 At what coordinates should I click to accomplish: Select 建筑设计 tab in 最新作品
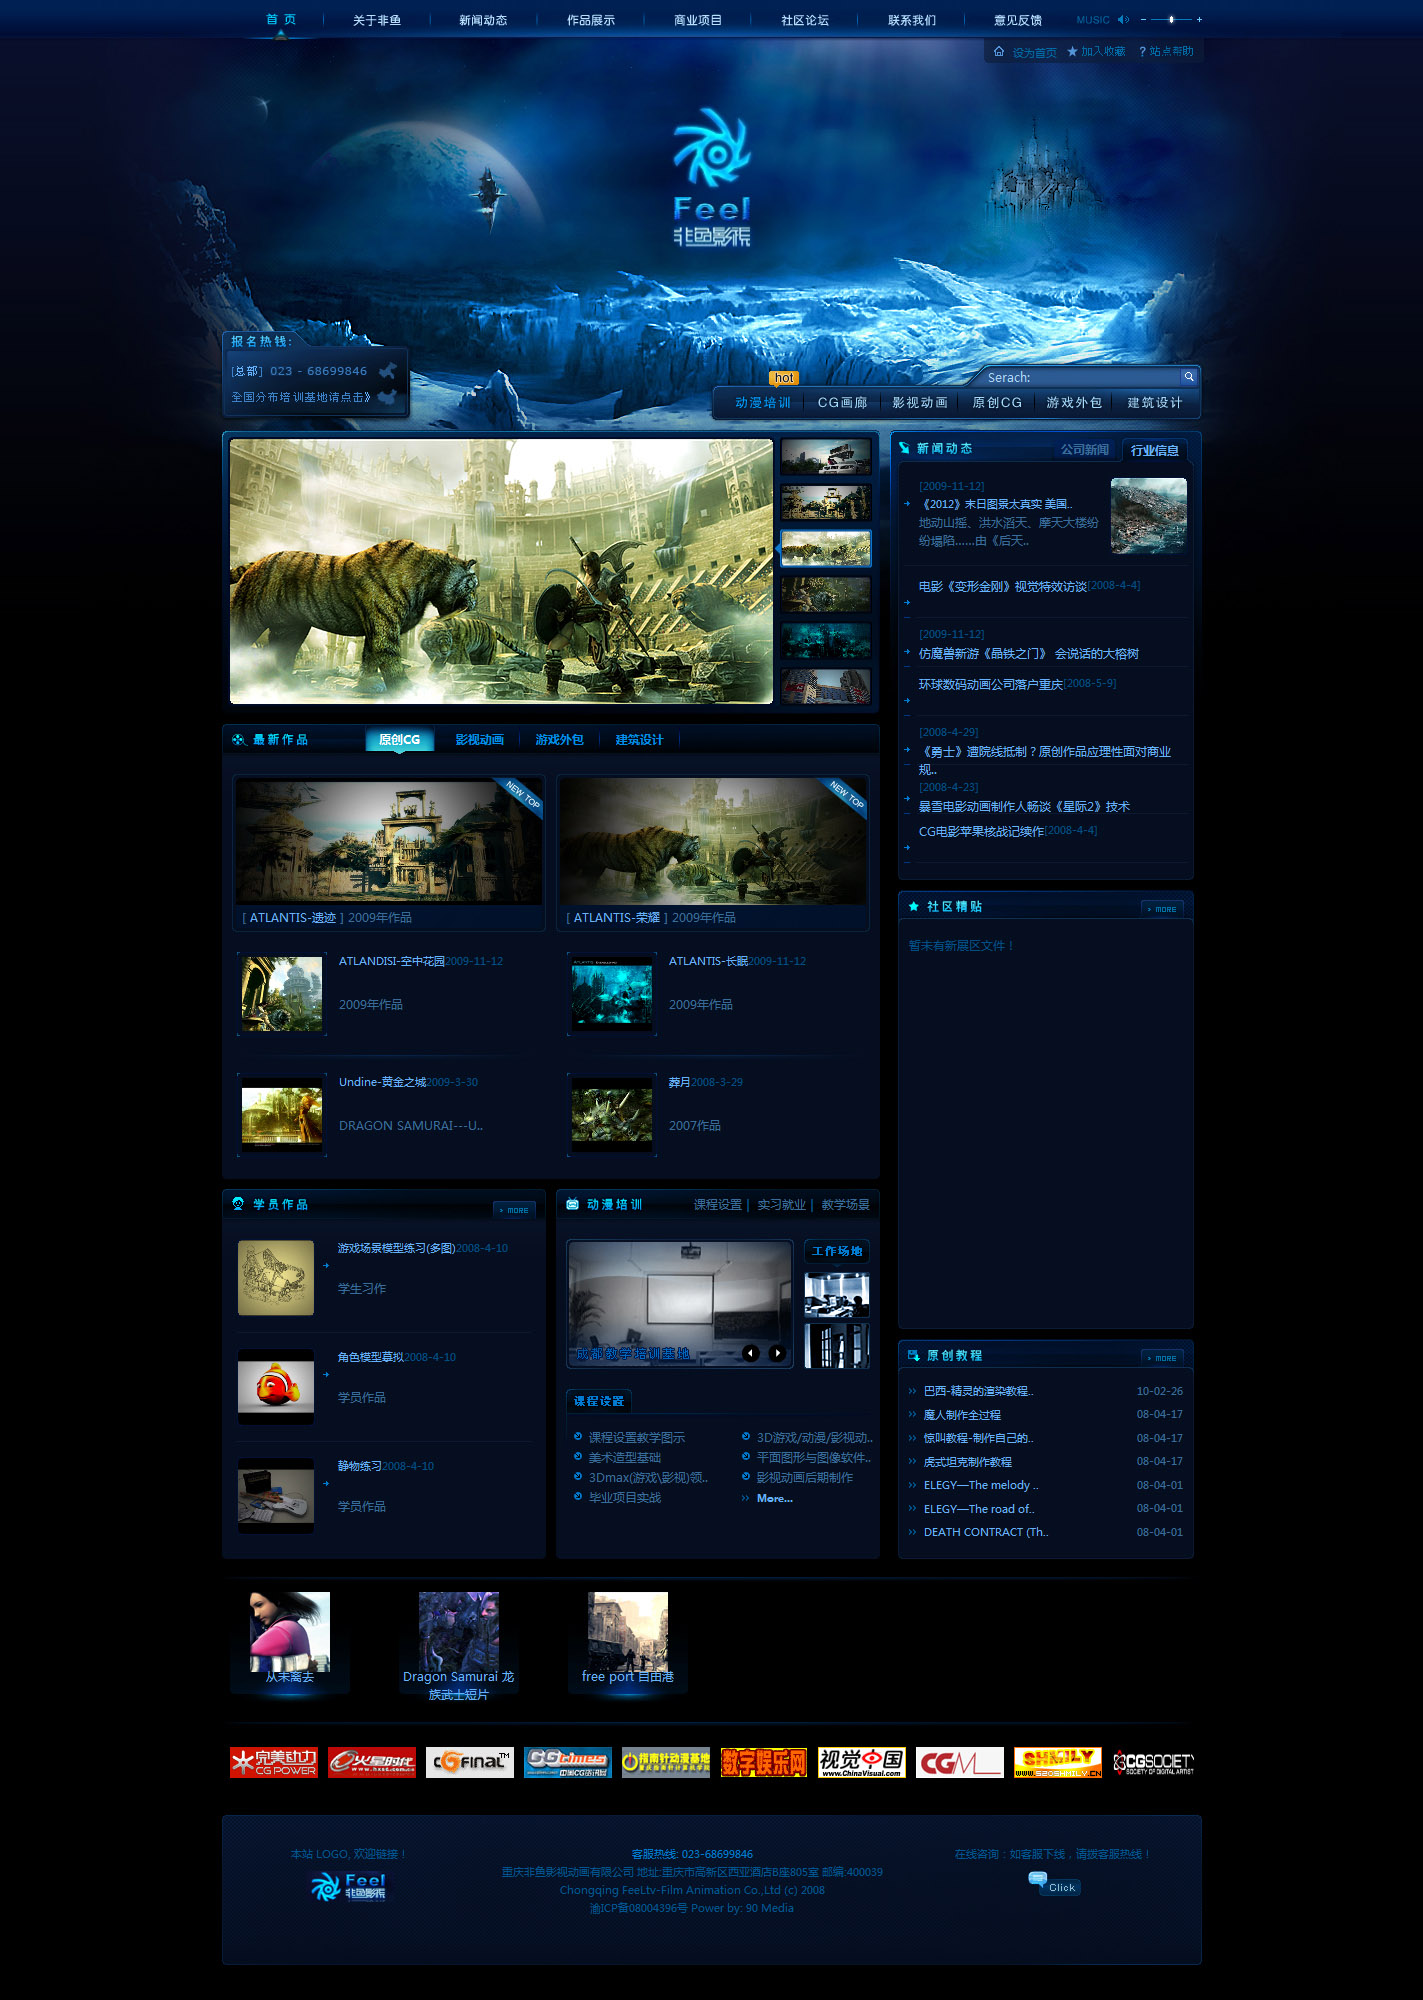pyautogui.click(x=639, y=740)
